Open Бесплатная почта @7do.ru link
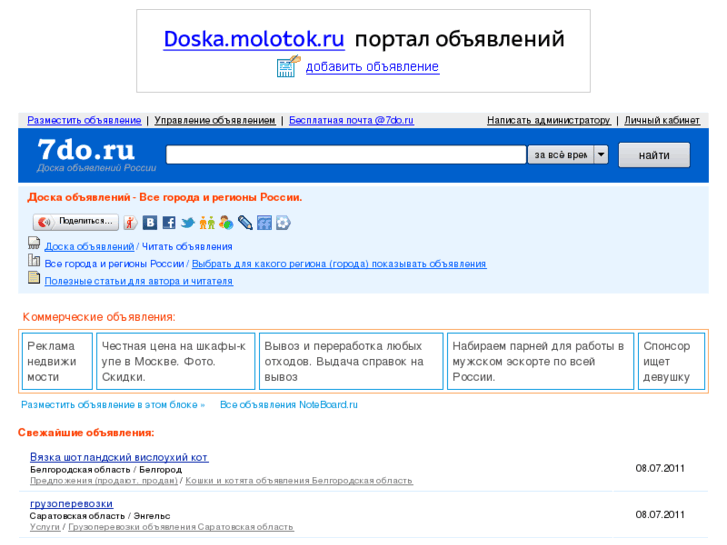 pyautogui.click(x=351, y=120)
